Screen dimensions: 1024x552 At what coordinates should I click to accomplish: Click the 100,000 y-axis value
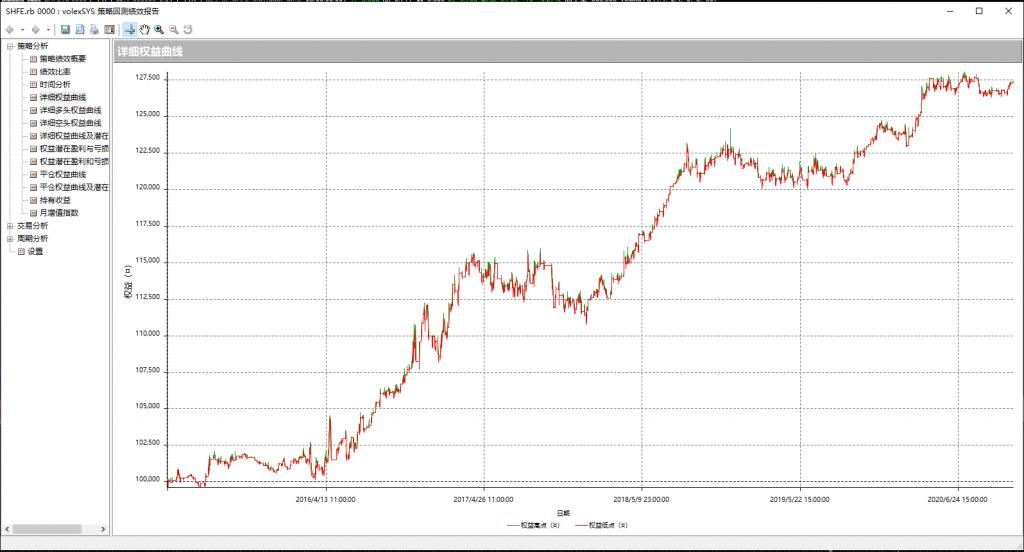point(147,479)
